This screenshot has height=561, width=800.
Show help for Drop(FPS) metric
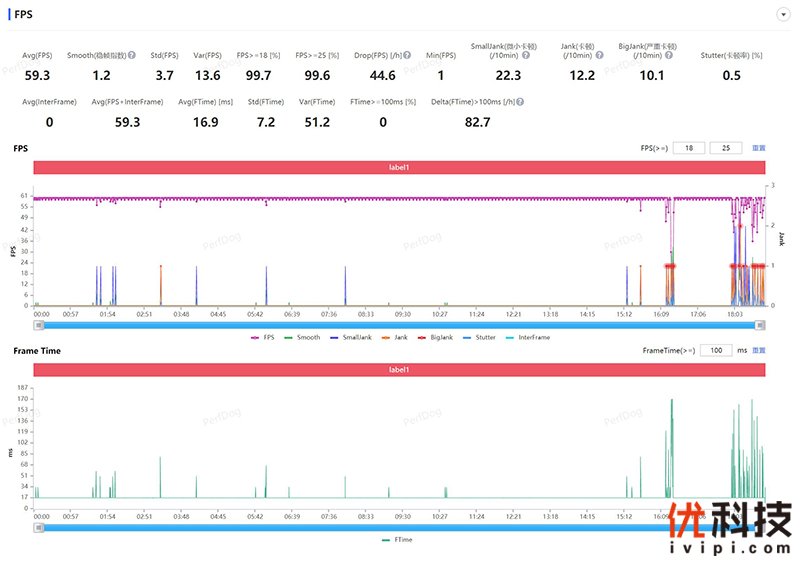click(x=407, y=55)
